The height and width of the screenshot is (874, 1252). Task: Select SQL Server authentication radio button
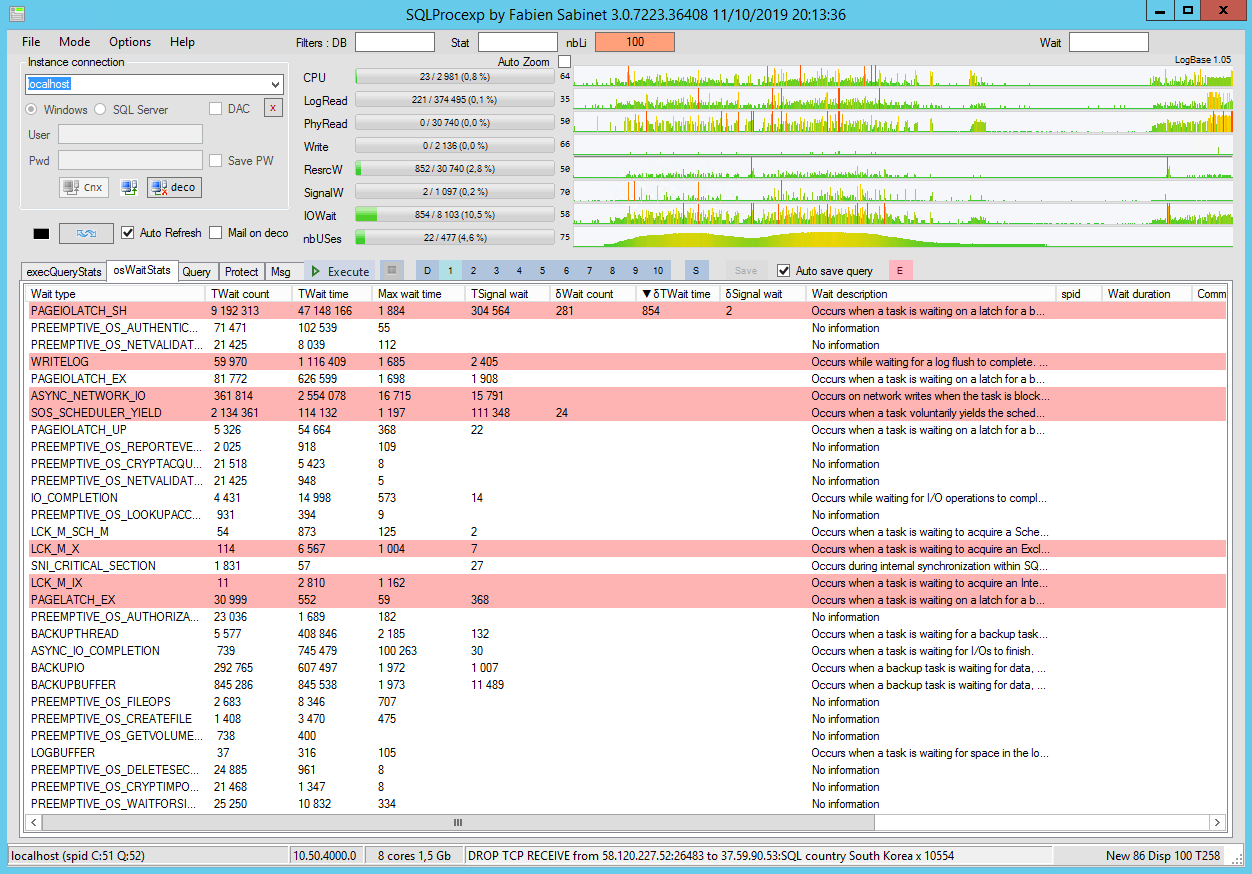tap(100, 109)
